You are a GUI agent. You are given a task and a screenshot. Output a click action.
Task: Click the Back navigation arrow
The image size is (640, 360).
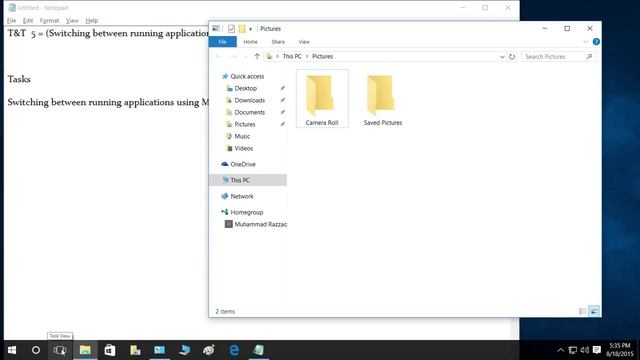pyautogui.click(x=218, y=56)
